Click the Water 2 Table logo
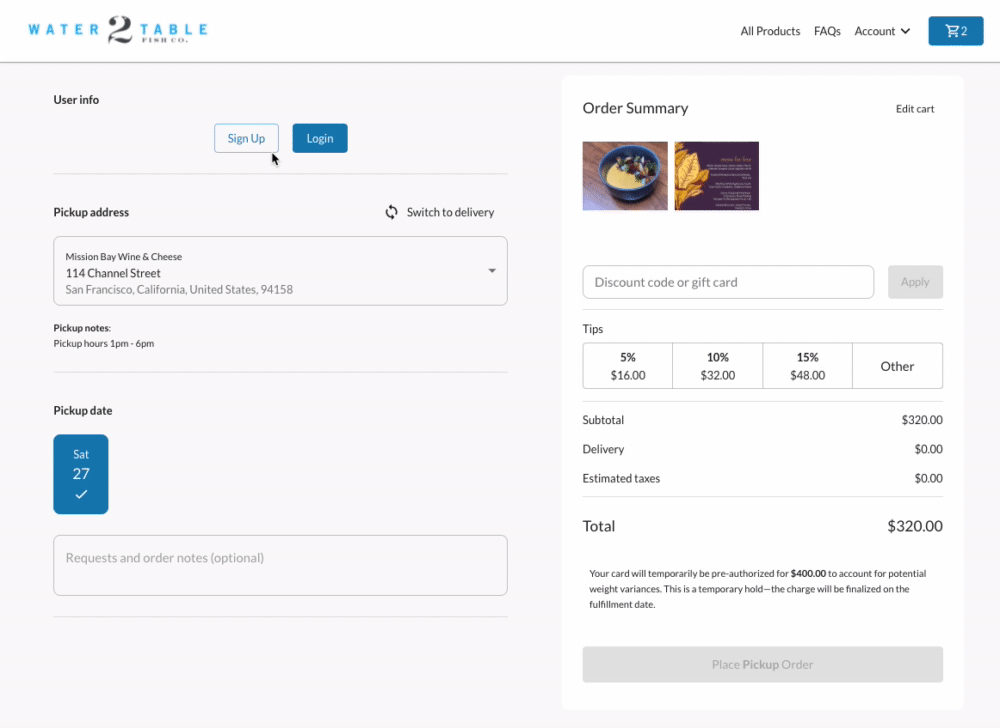Image resolution: width=1000 pixels, height=728 pixels. (118, 30)
